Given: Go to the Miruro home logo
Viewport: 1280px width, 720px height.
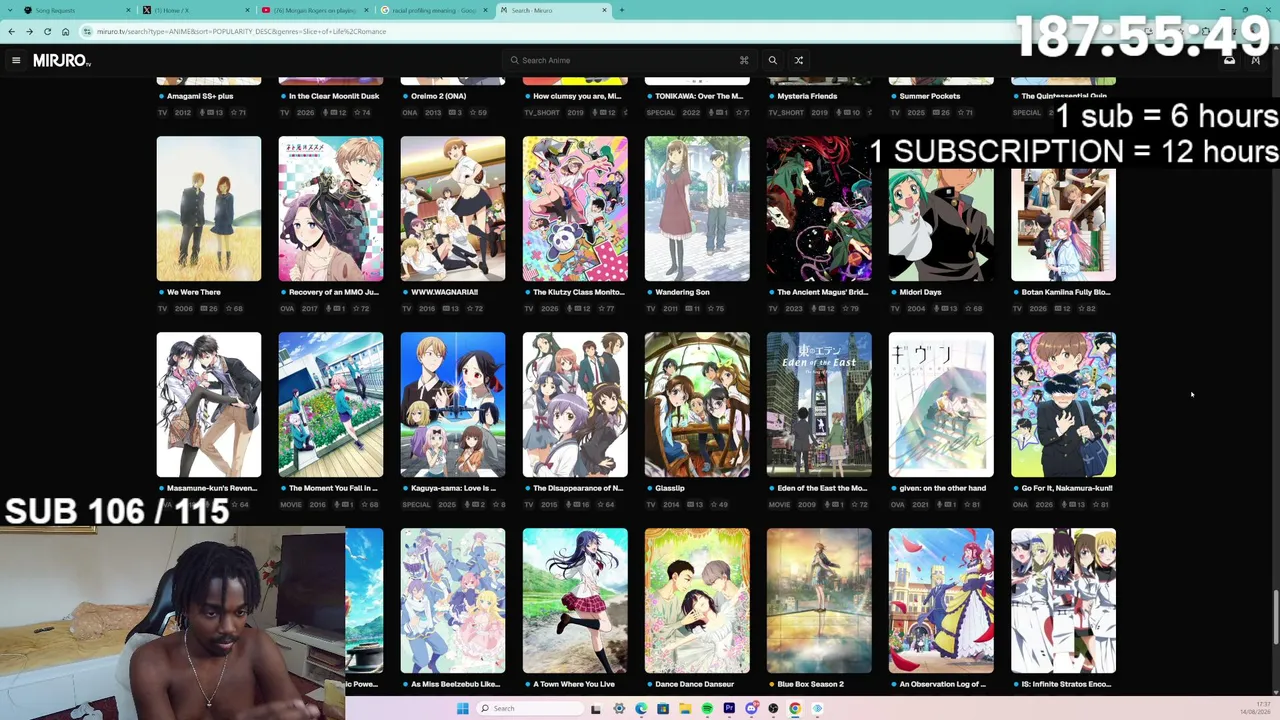Looking at the screenshot, I should (x=62, y=60).
